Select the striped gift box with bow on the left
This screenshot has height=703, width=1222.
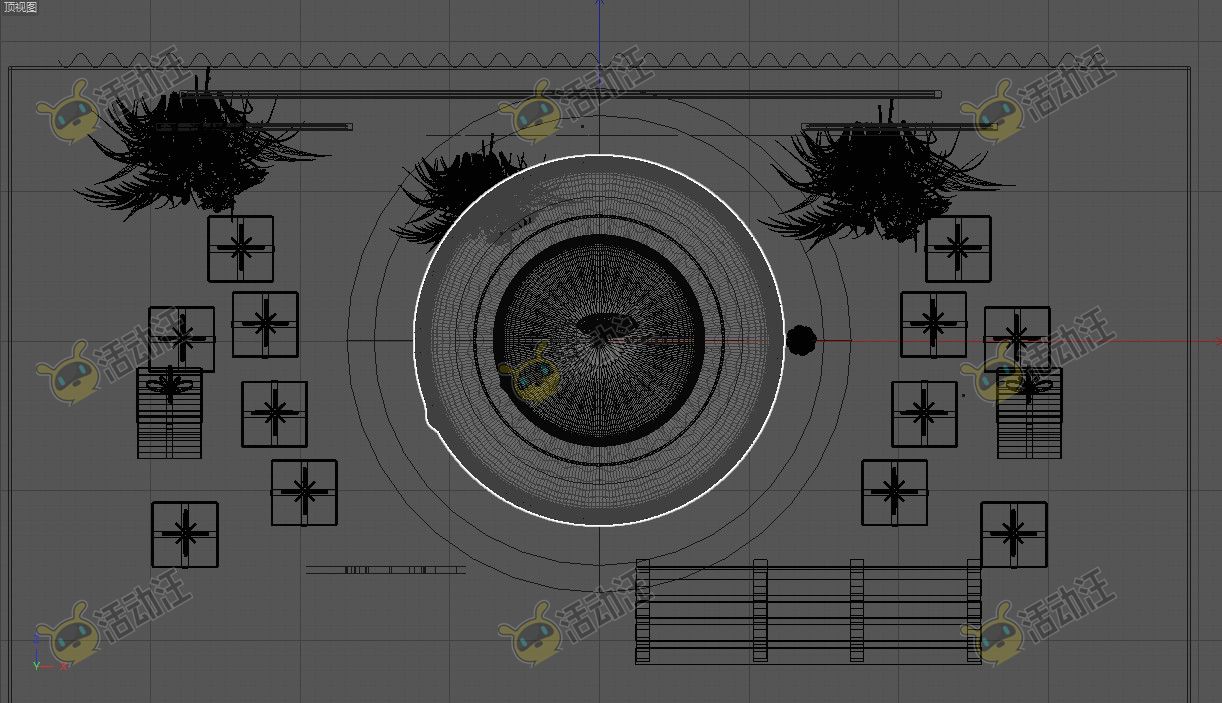tap(169, 413)
